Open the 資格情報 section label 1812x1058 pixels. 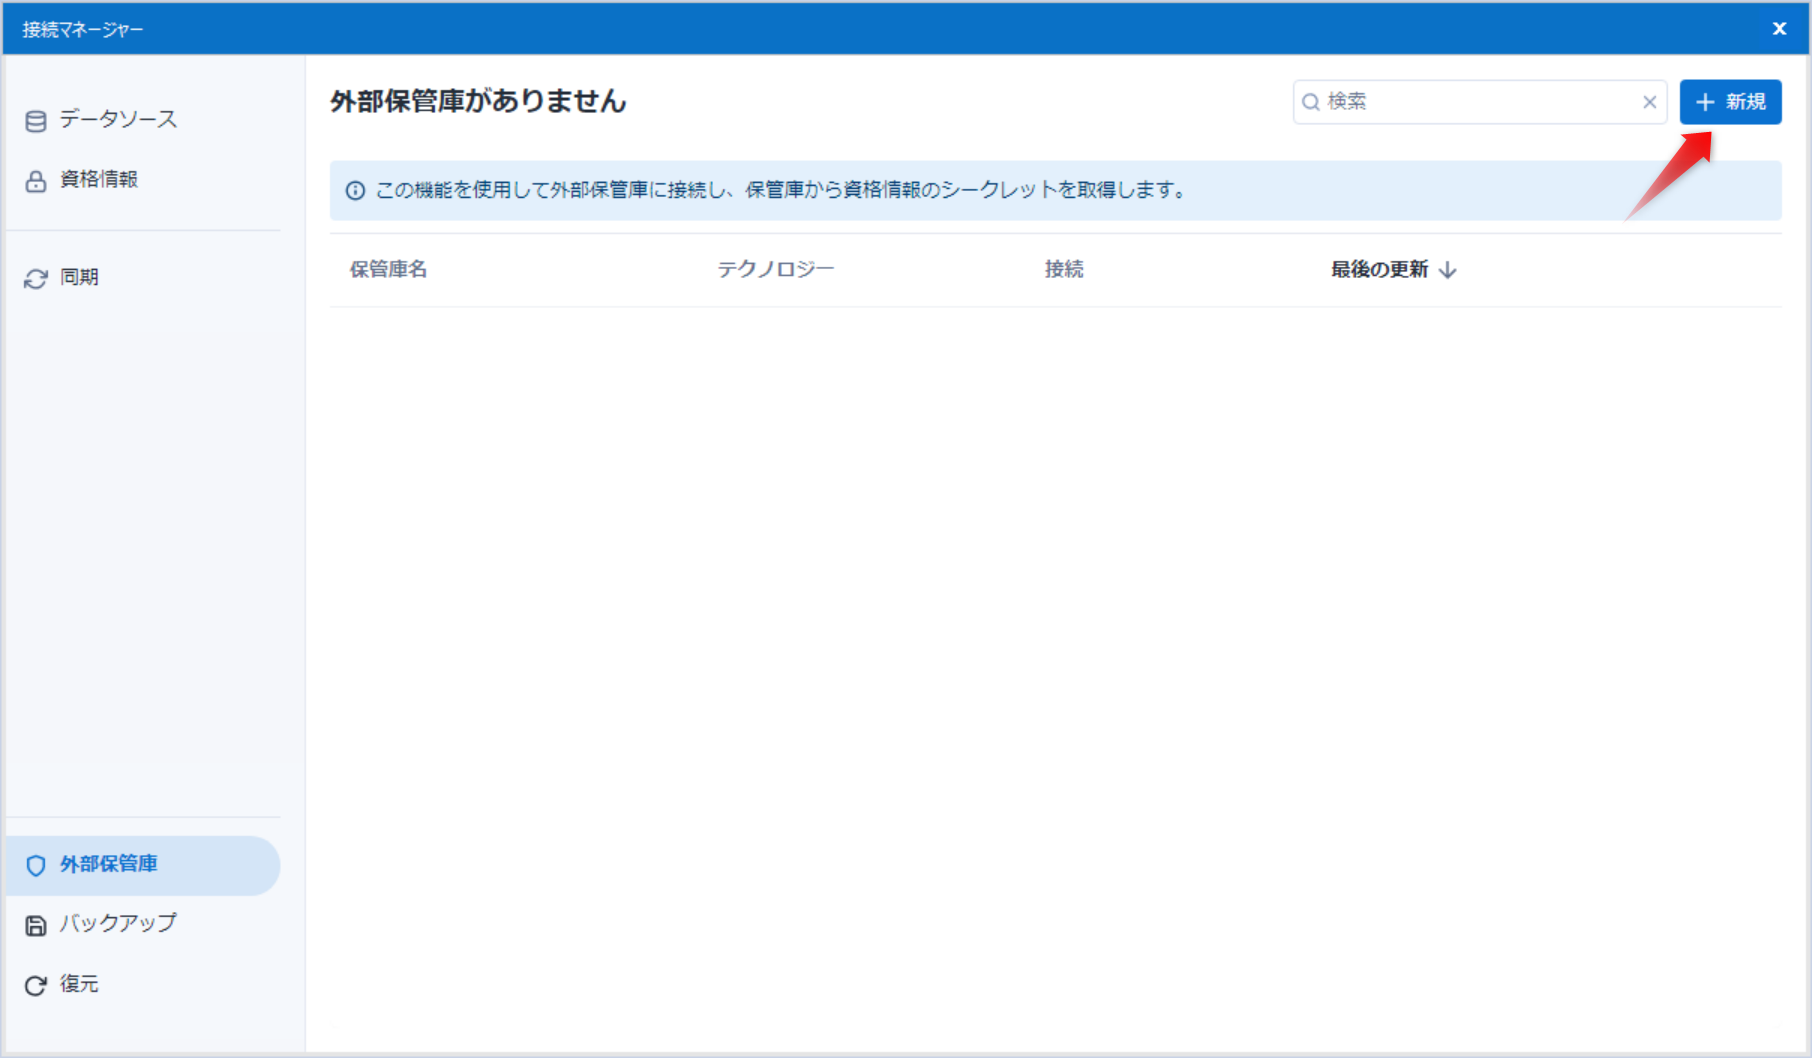coord(99,180)
